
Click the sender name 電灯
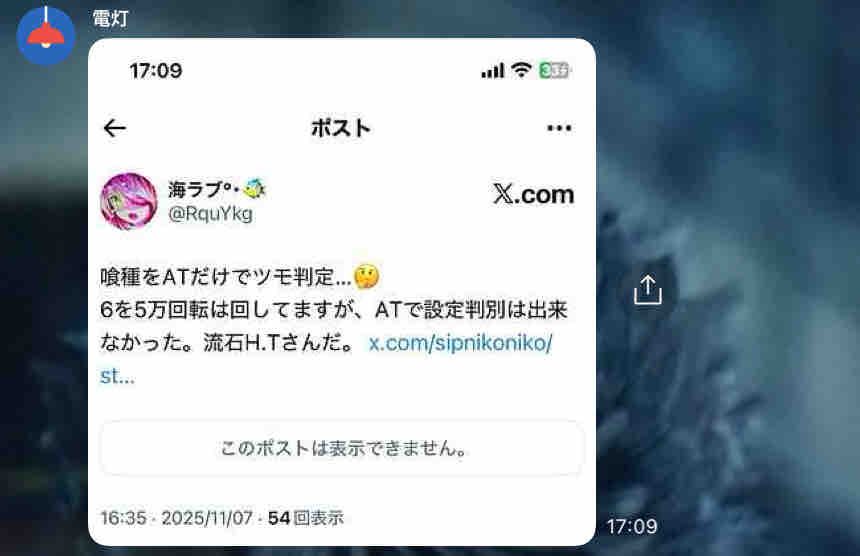(x=110, y=19)
